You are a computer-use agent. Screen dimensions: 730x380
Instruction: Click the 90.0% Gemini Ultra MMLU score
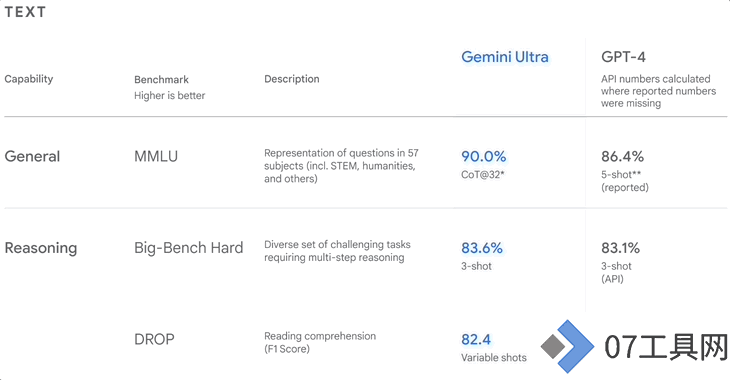click(x=484, y=156)
